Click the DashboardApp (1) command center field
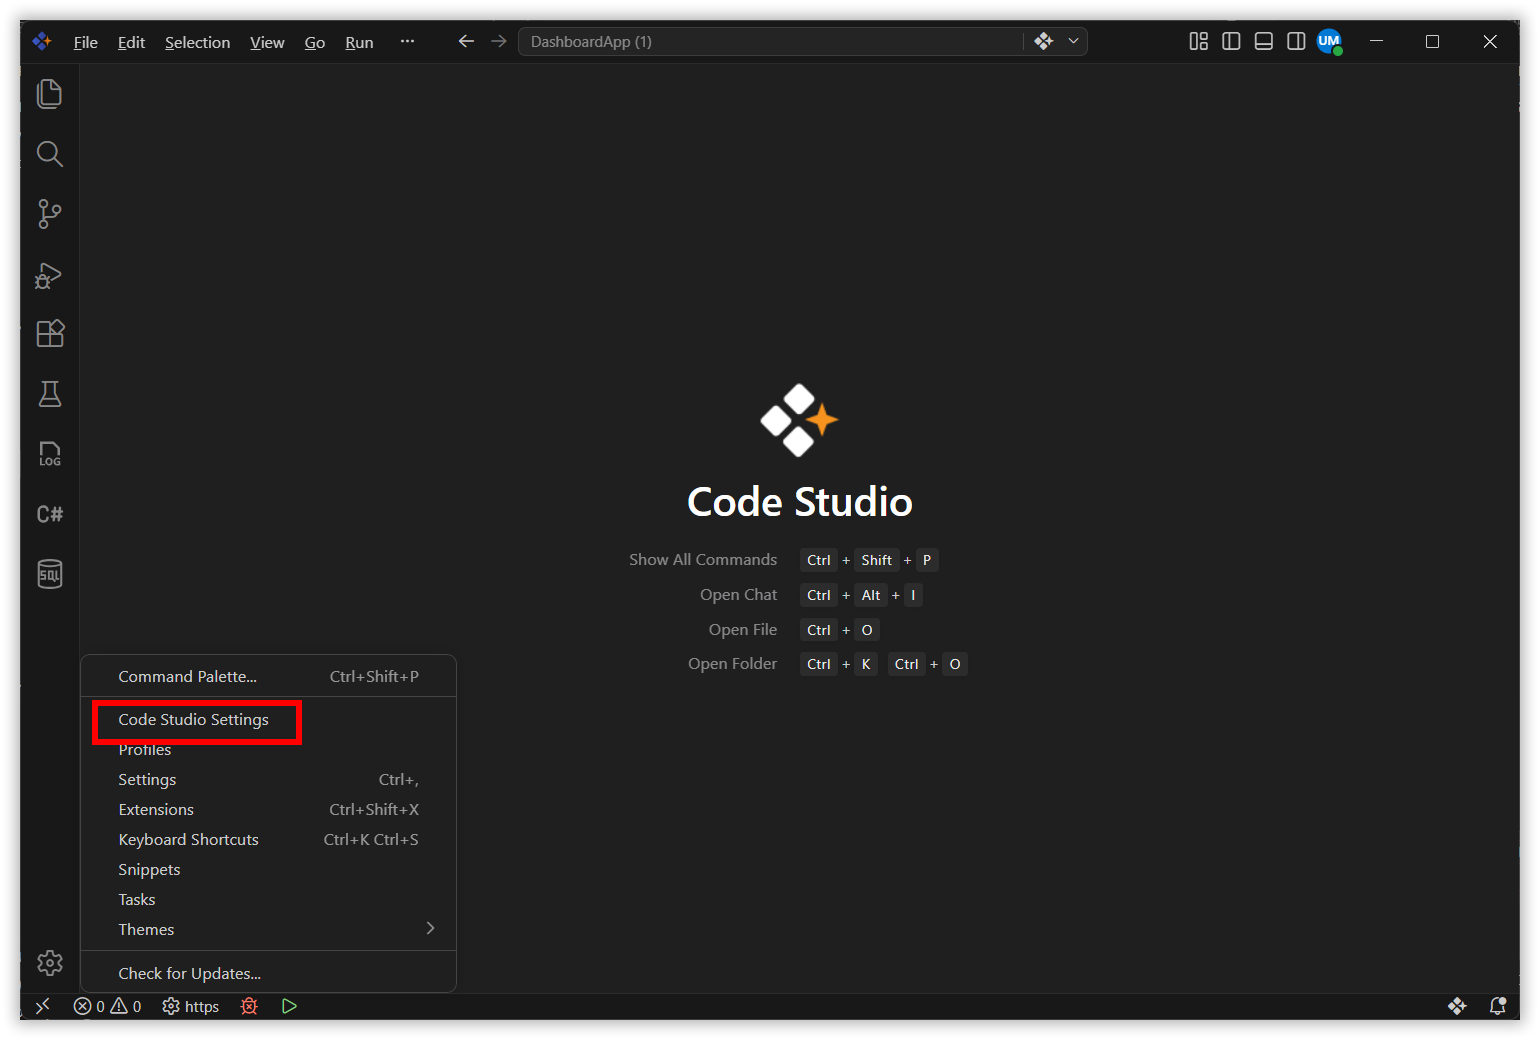1540x1040 pixels. (x=770, y=41)
